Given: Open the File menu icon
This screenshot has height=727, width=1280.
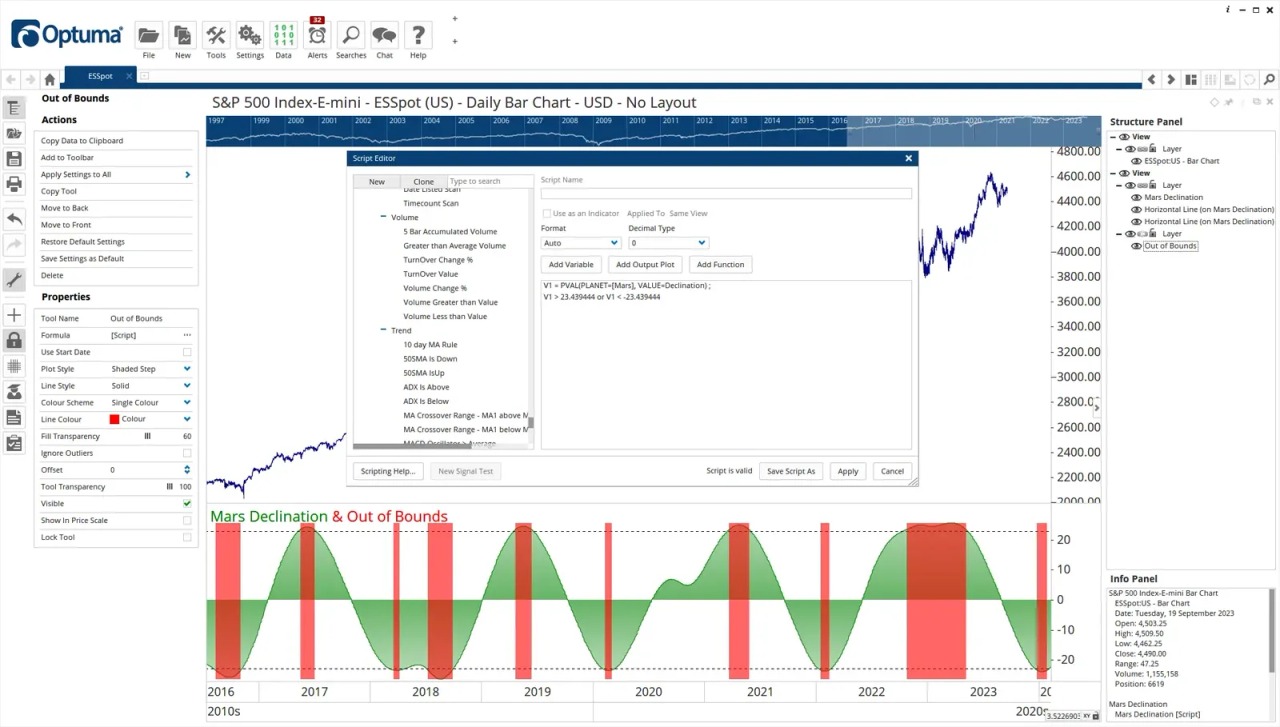Looking at the screenshot, I should point(148,36).
